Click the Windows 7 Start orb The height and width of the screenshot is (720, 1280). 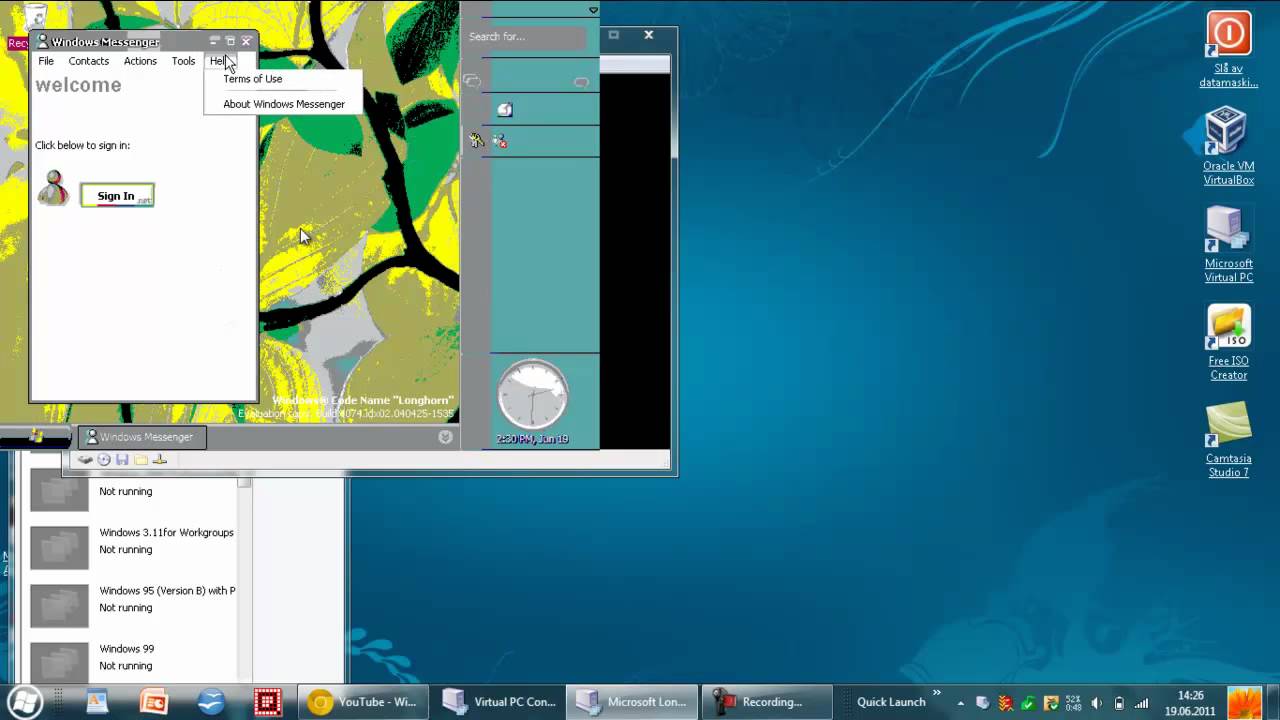click(24, 701)
